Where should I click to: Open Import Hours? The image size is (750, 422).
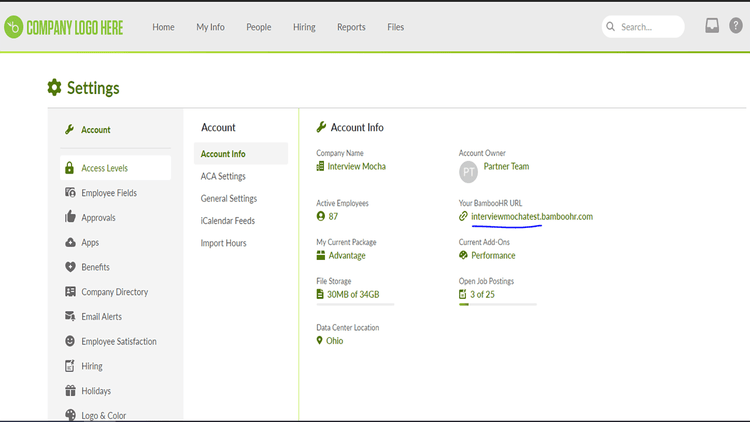[x=223, y=243]
